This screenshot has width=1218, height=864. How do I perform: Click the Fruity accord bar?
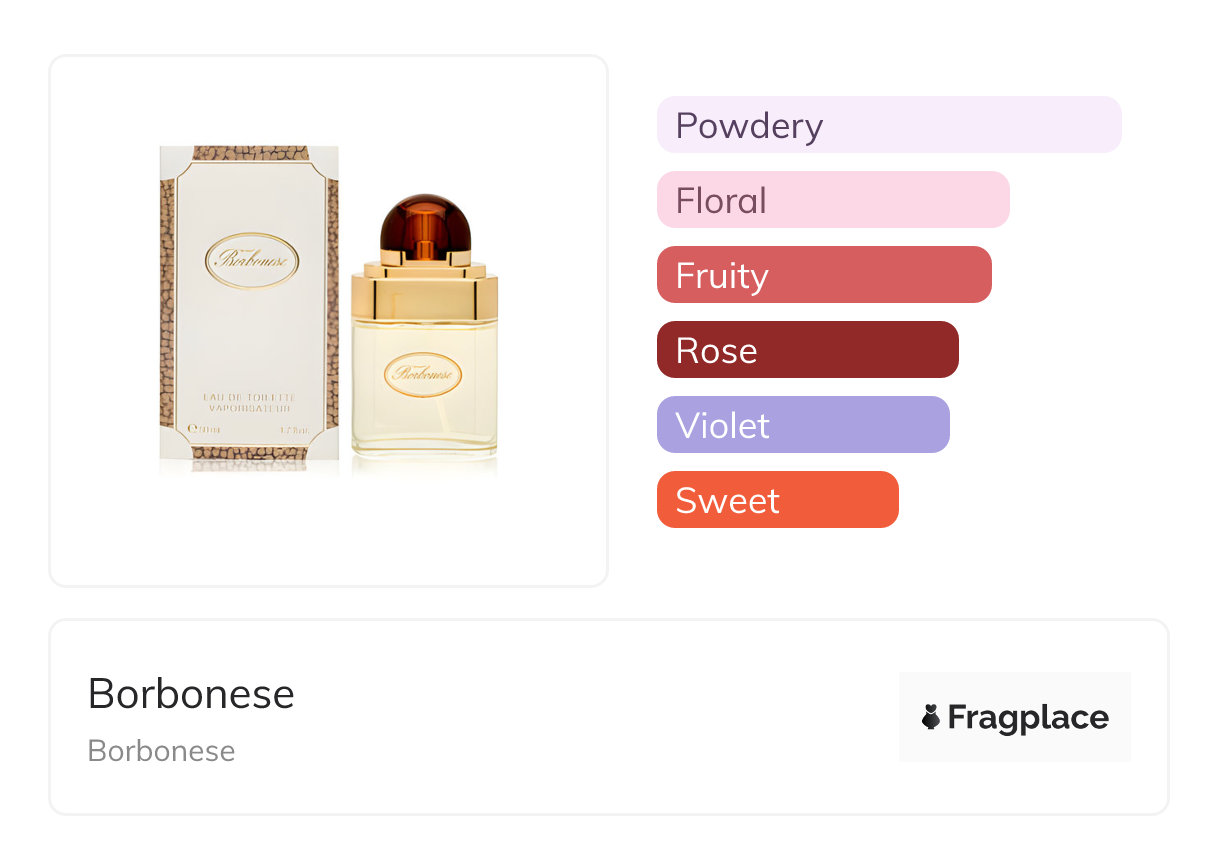click(x=823, y=275)
